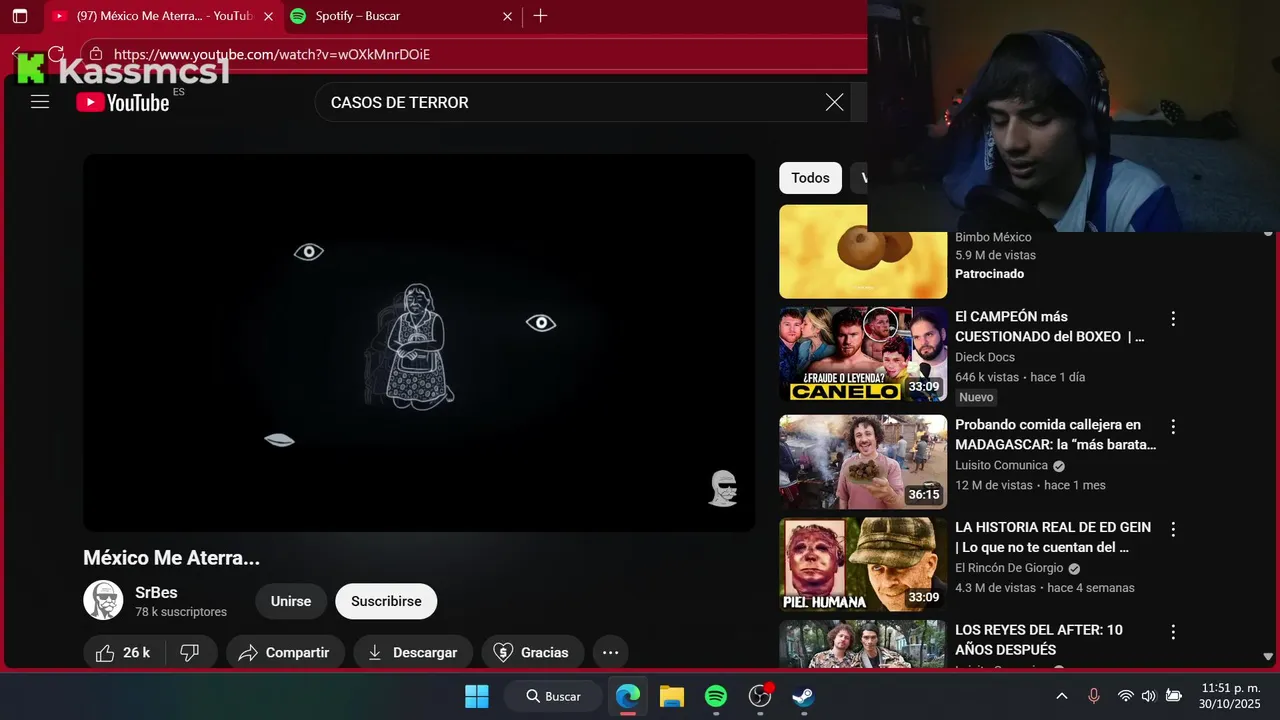Like the video with 26 k thumbs up
The width and height of the screenshot is (1280, 720).
point(124,653)
